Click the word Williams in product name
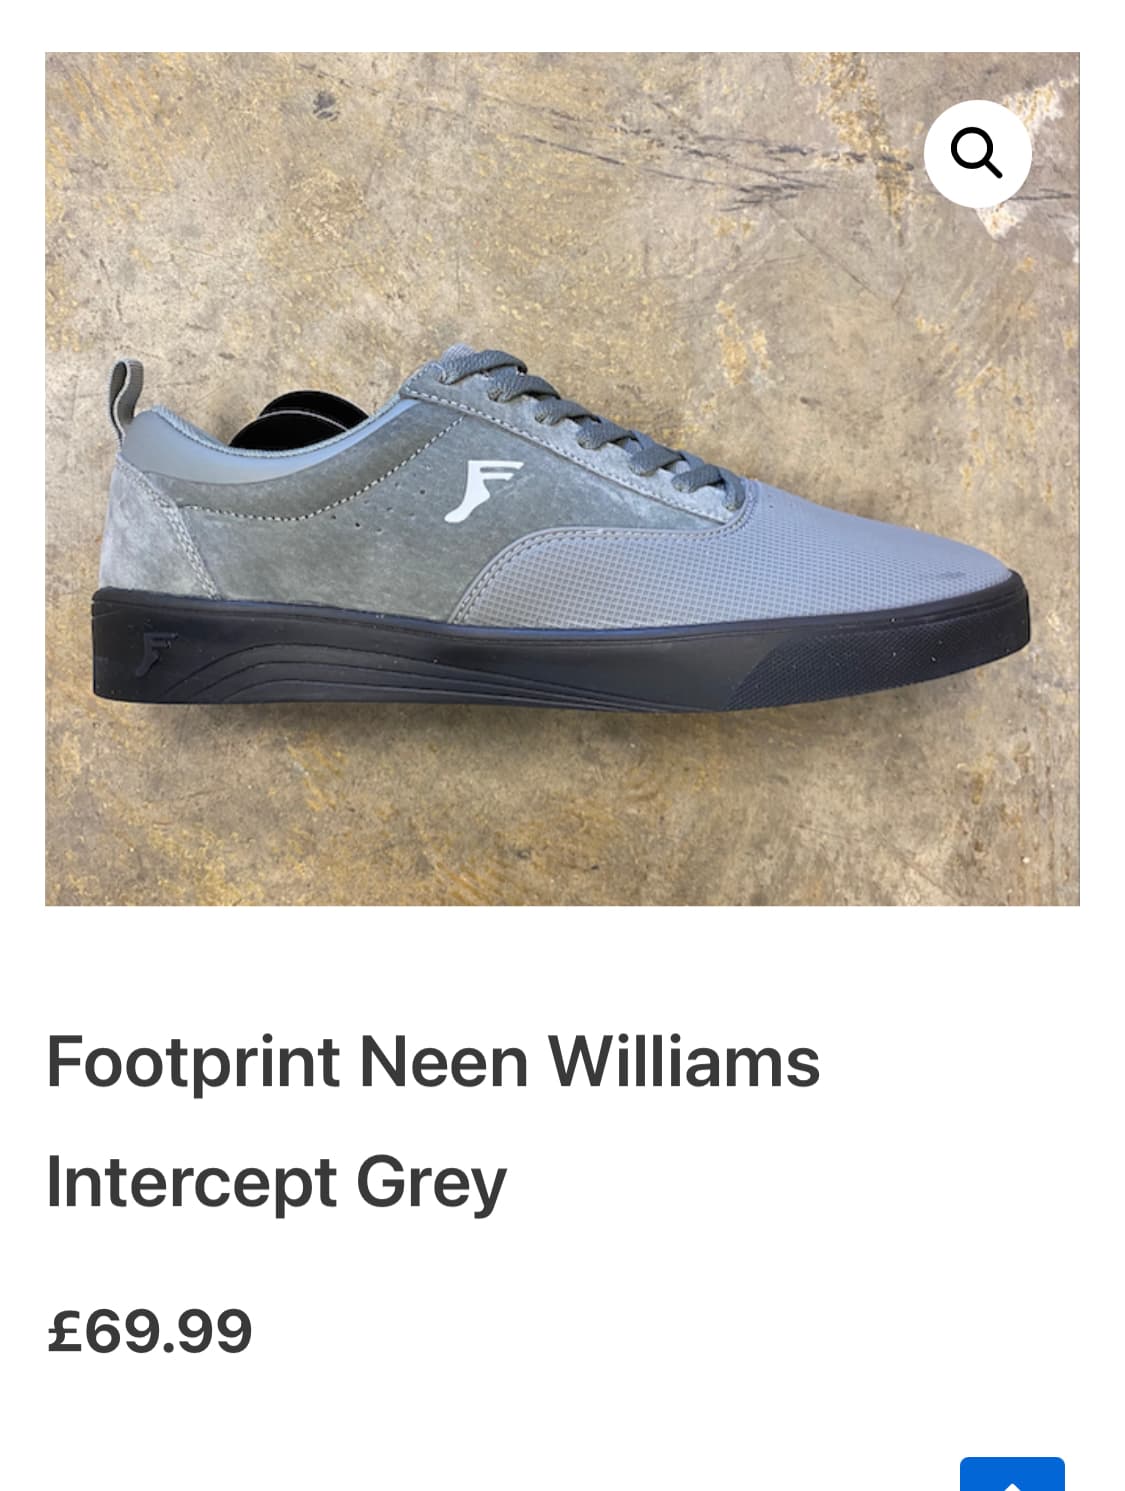Screen dimensions: 1125x1491 [684, 1061]
